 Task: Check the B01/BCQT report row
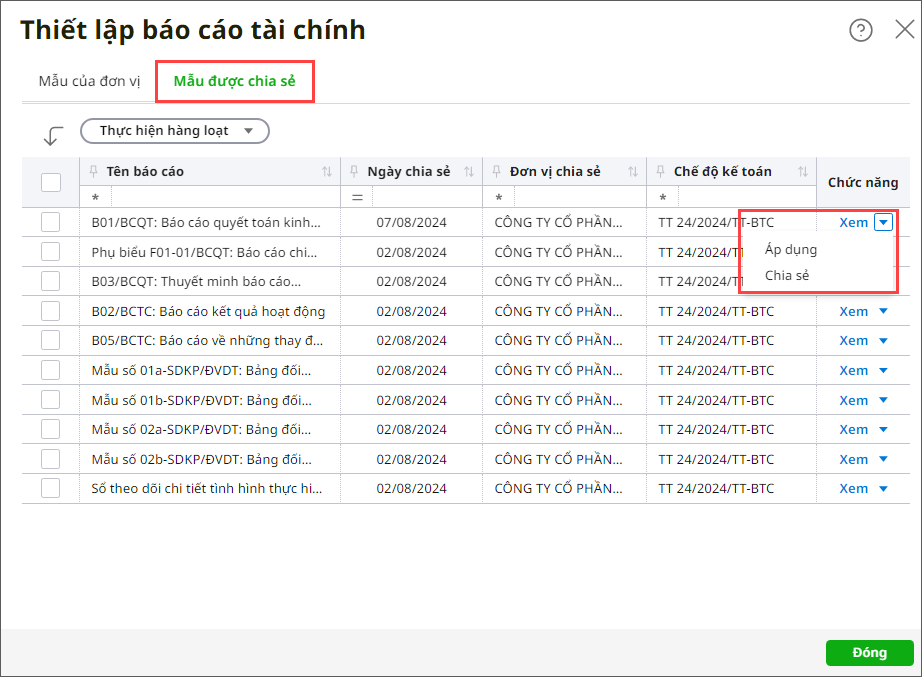click(51, 222)
